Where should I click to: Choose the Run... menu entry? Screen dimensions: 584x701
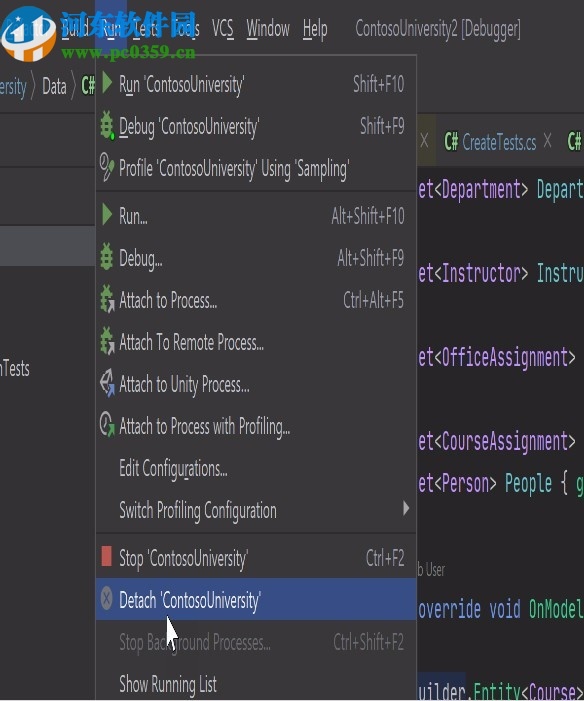tap(256, 215)
